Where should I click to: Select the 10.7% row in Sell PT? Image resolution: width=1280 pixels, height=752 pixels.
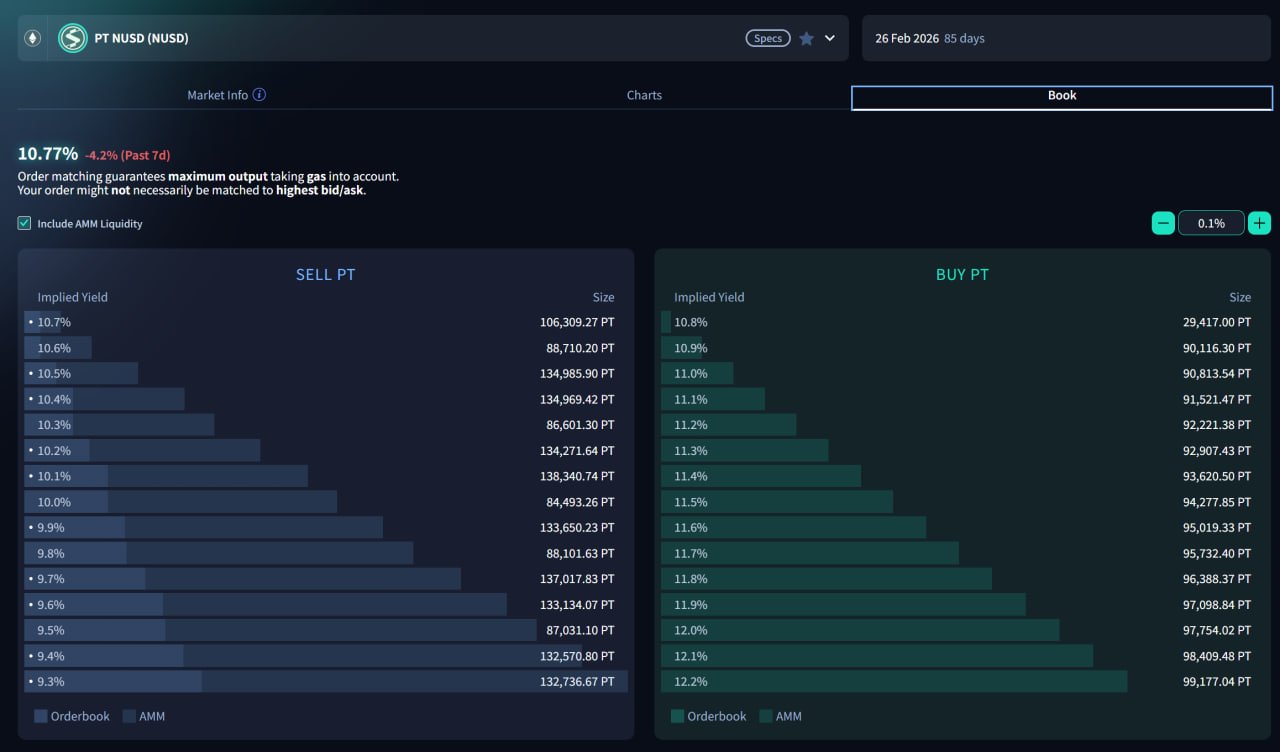tap(326, 322)
